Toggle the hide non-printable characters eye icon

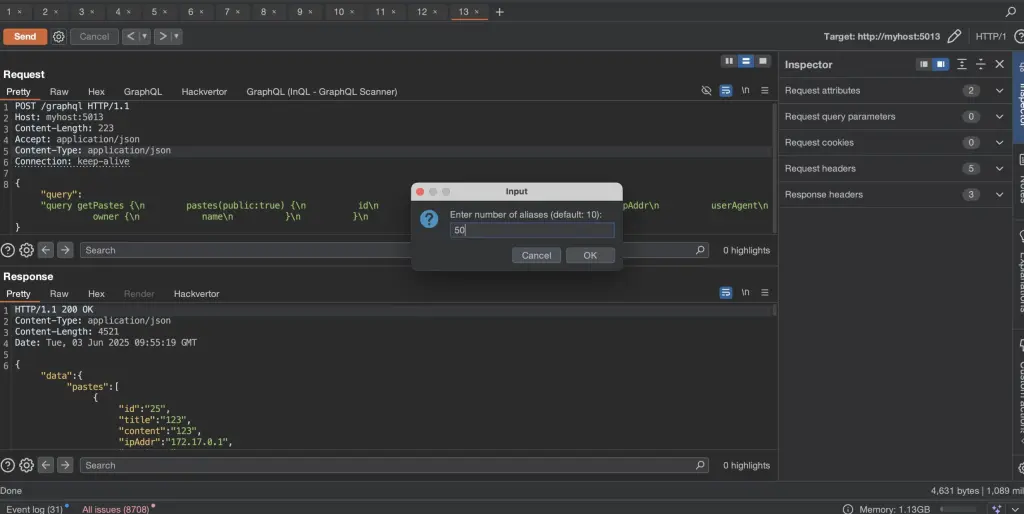pyautogui.click(x=706, y=91)
